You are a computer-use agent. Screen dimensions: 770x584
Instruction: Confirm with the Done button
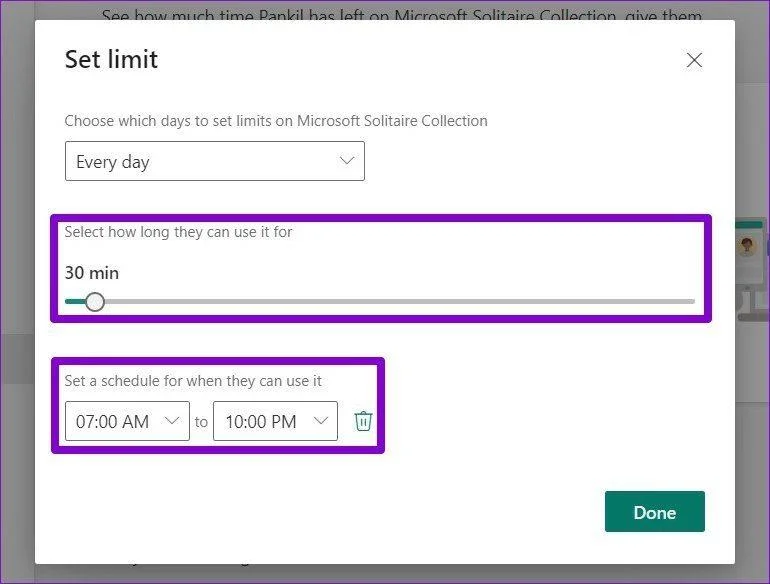(x=655, y=511)
